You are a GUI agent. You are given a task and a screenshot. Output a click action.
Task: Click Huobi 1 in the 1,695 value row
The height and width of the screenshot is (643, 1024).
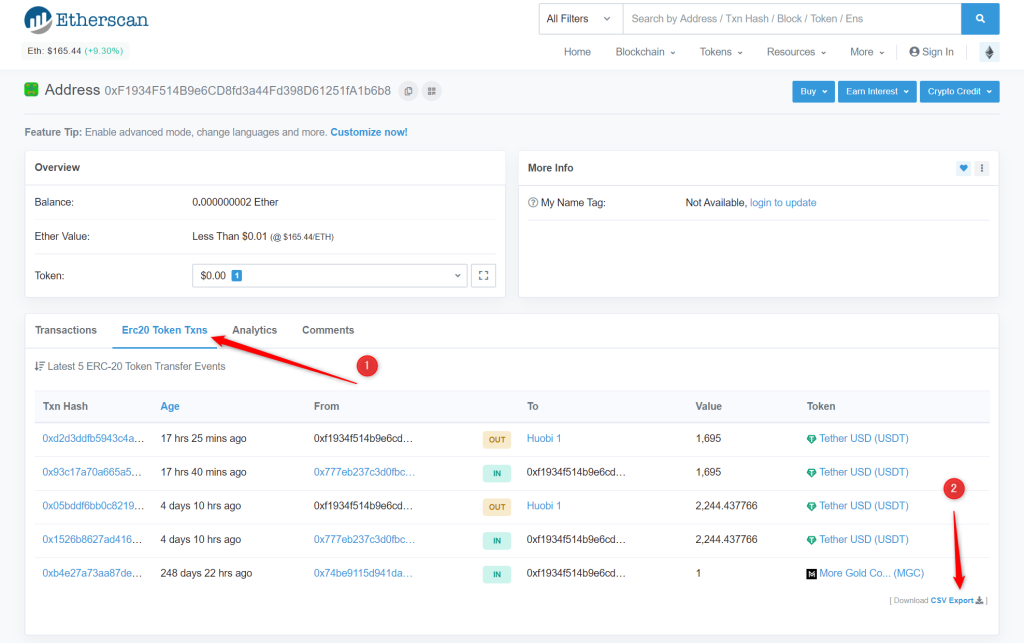(x=544, y=439)
